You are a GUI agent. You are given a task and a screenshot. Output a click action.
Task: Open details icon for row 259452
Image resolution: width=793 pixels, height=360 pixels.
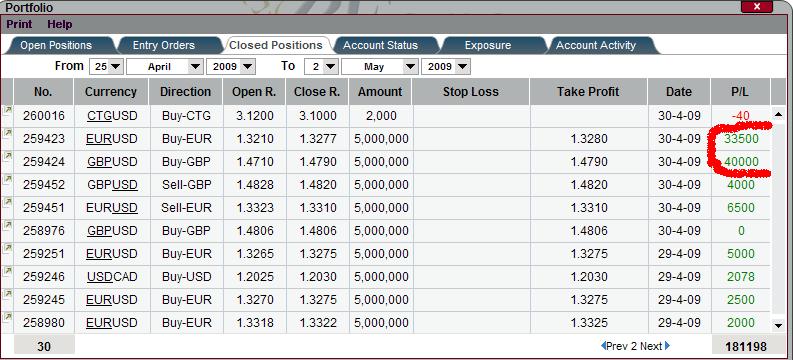coord(7,179)
